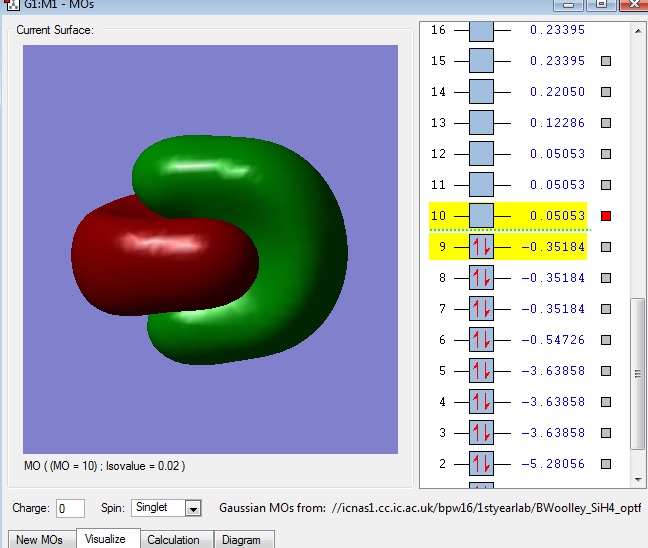Image resolution: width=648 pixels, height=548 pixels.
Task: Toggle surface marker for orbital 13
Action: pyautogui.click(x=606, y=123)
